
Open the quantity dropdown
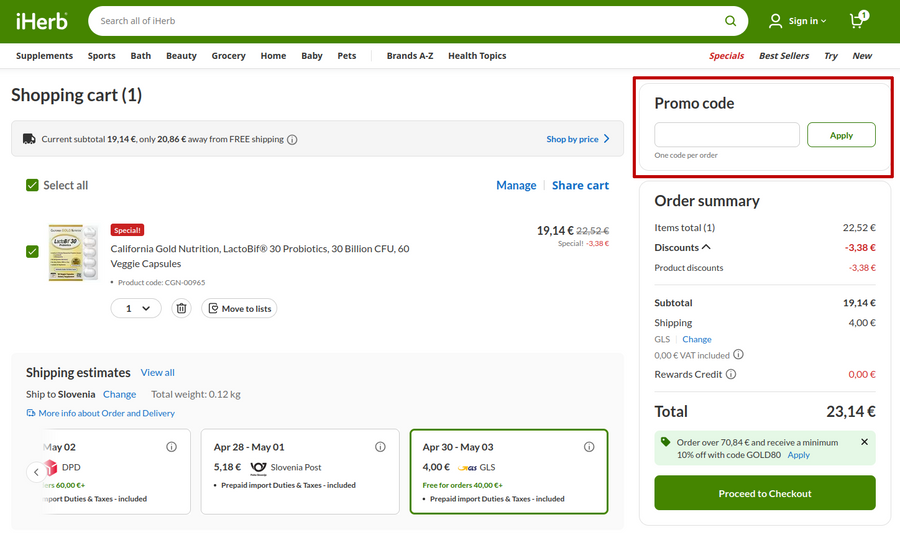point(136,309)
